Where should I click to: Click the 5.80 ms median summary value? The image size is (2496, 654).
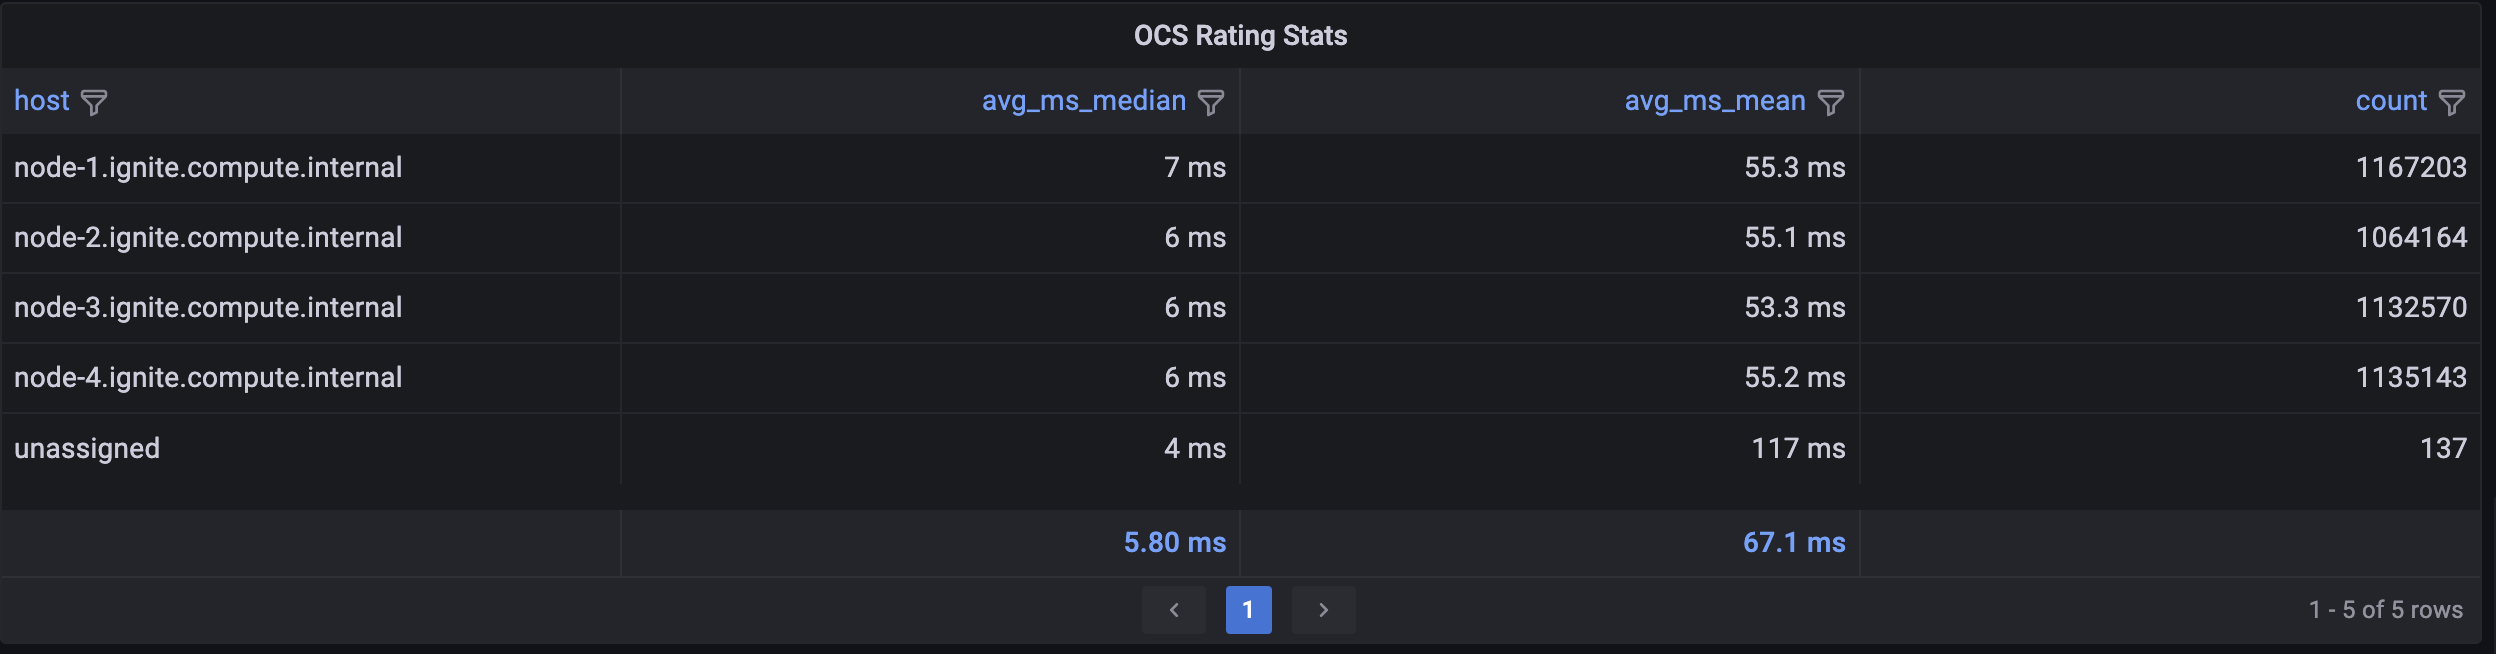(x=1173, y=542)
